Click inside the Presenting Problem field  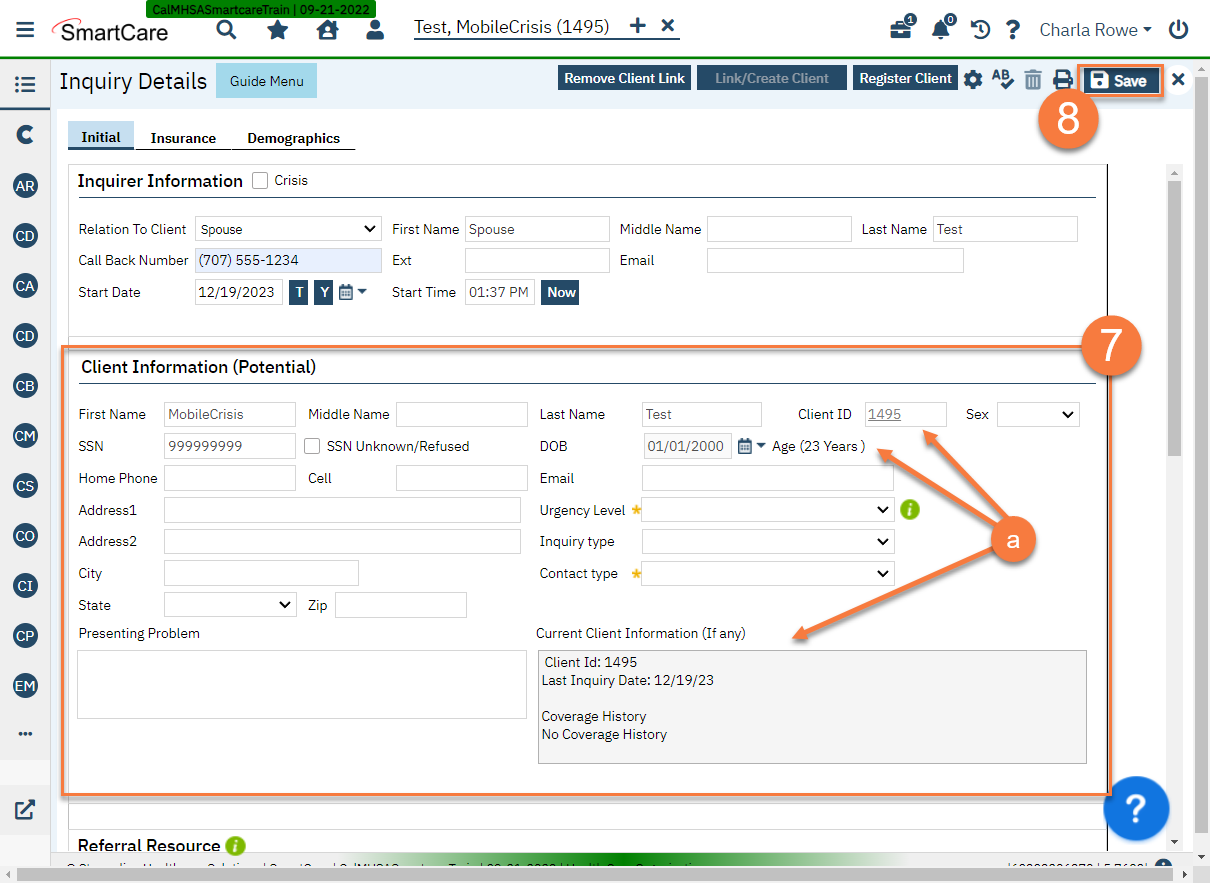300,683
